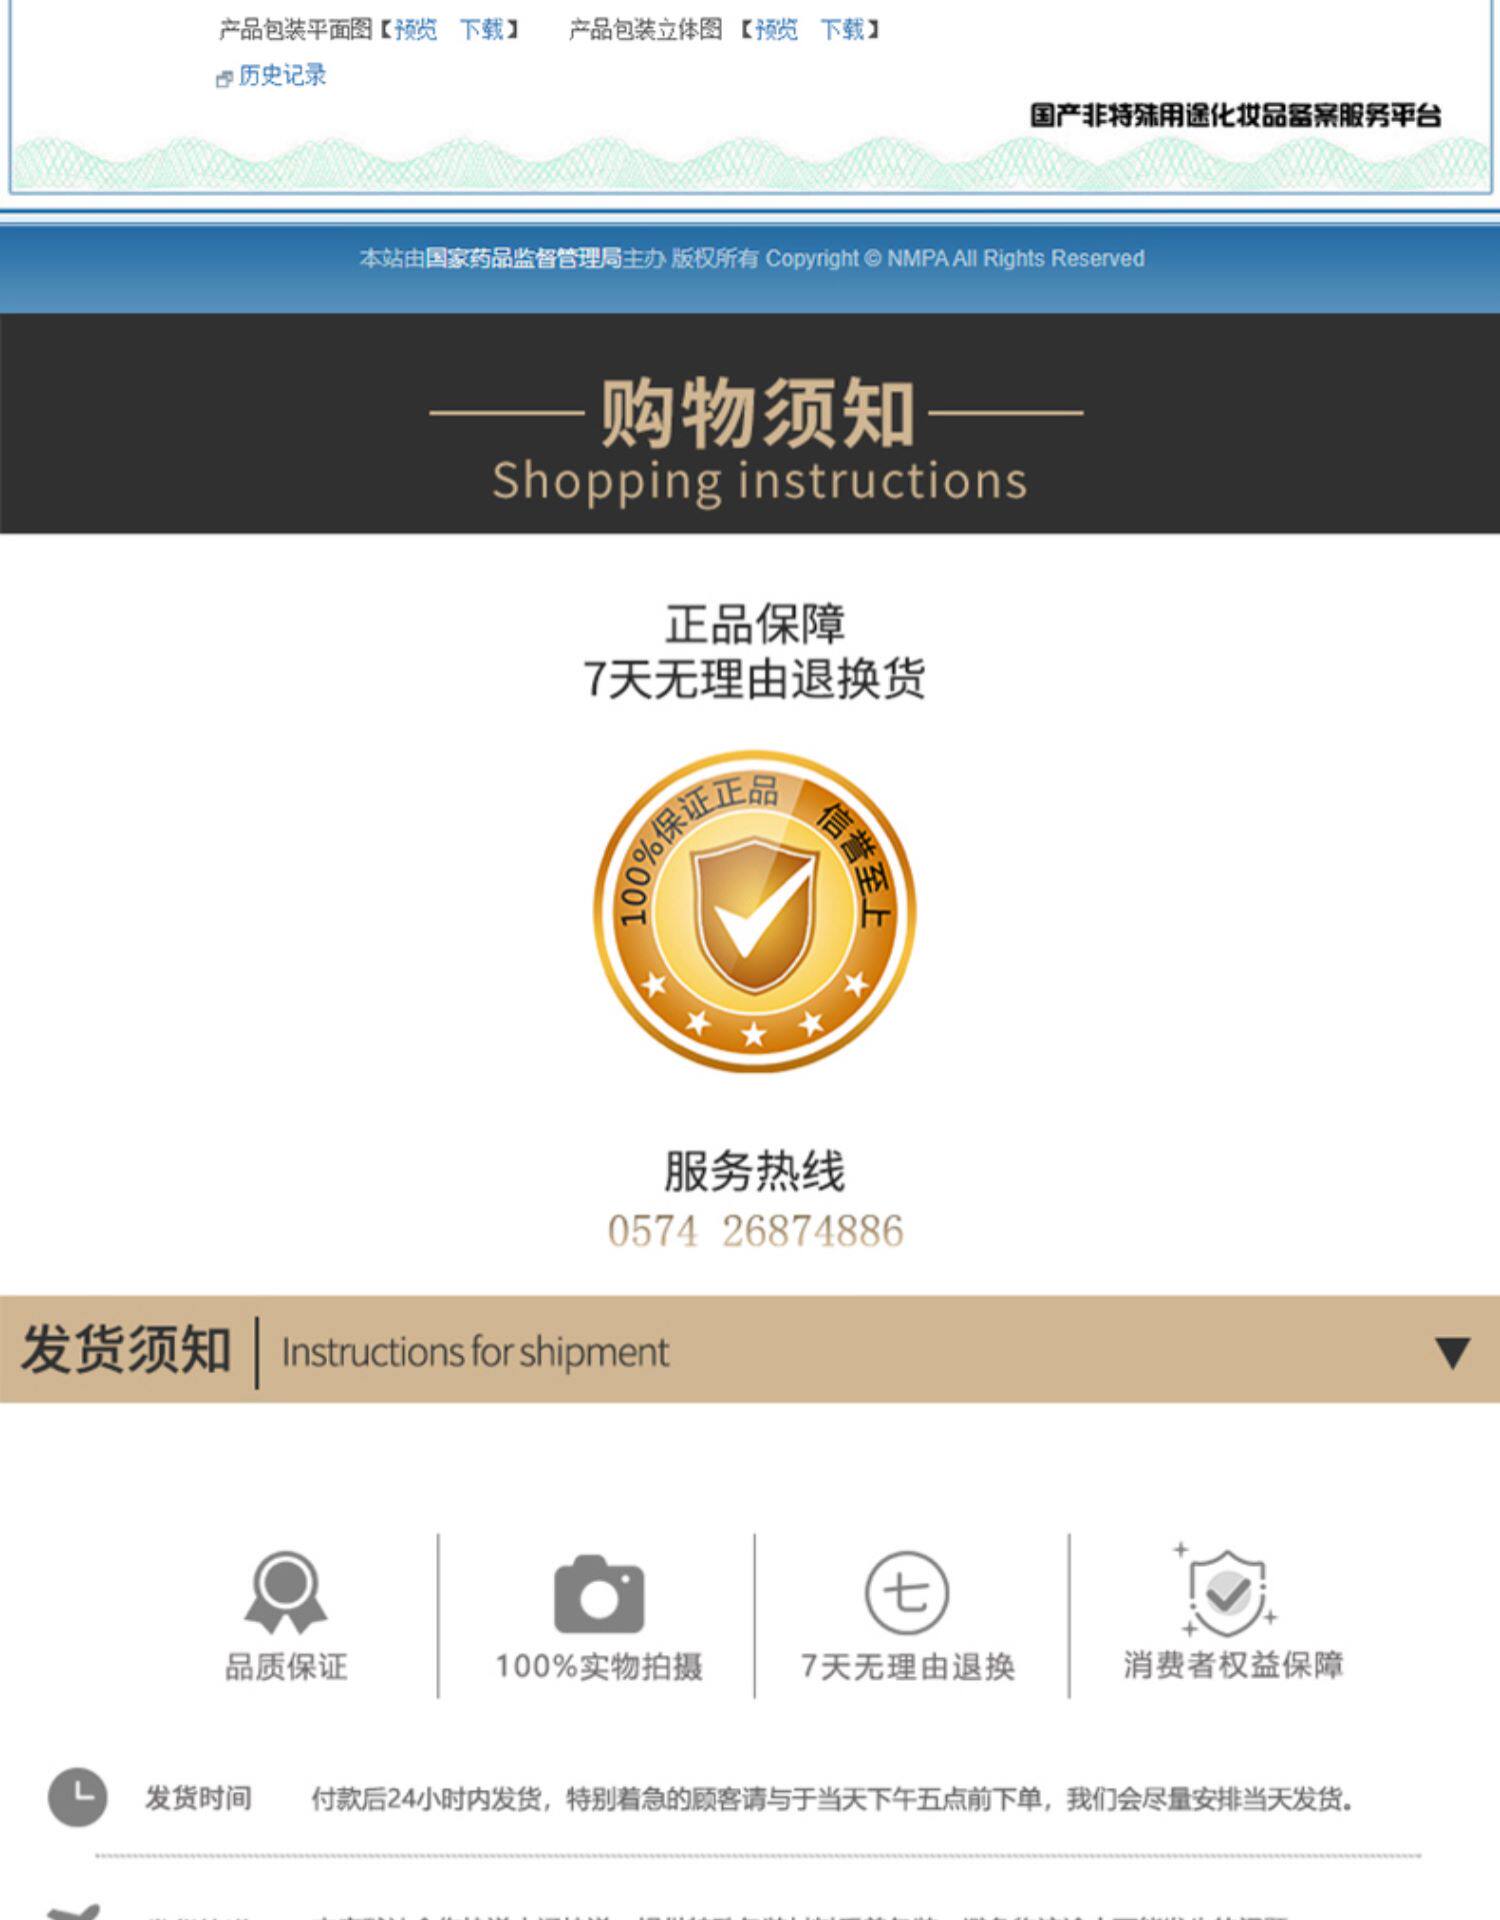Click the gold 100% authentic guarantee seal
Screen dimensions: 1500x1920
pyautogui.click(x=755, y=911)
